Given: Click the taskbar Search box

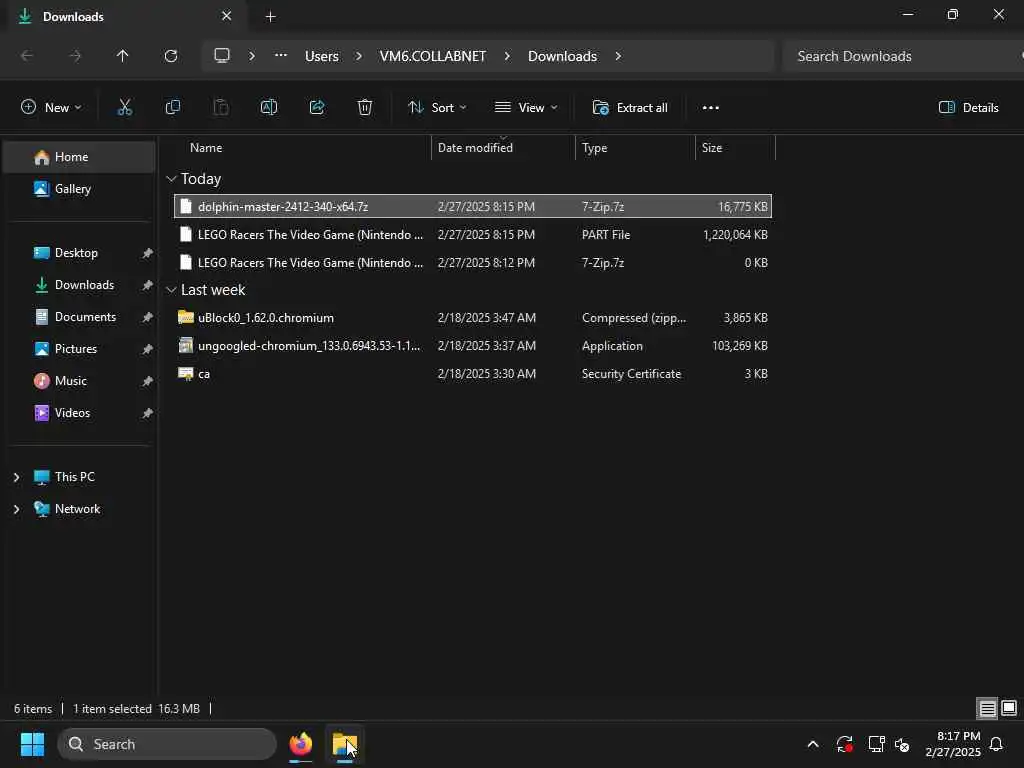Looking at the screenshot, I should (167, 744).
